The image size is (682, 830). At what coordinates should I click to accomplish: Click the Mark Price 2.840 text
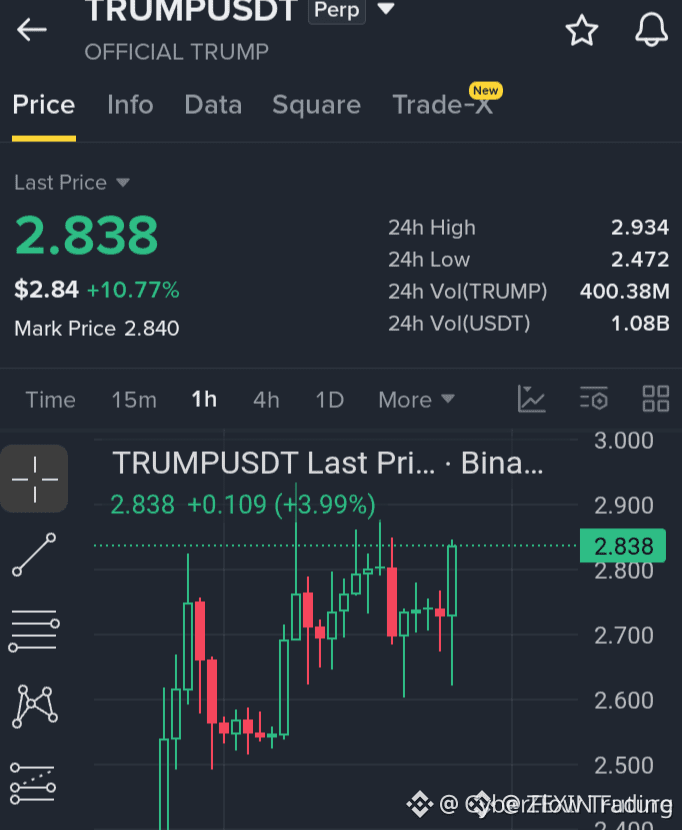pyautogui.click(x=97, y=329)
